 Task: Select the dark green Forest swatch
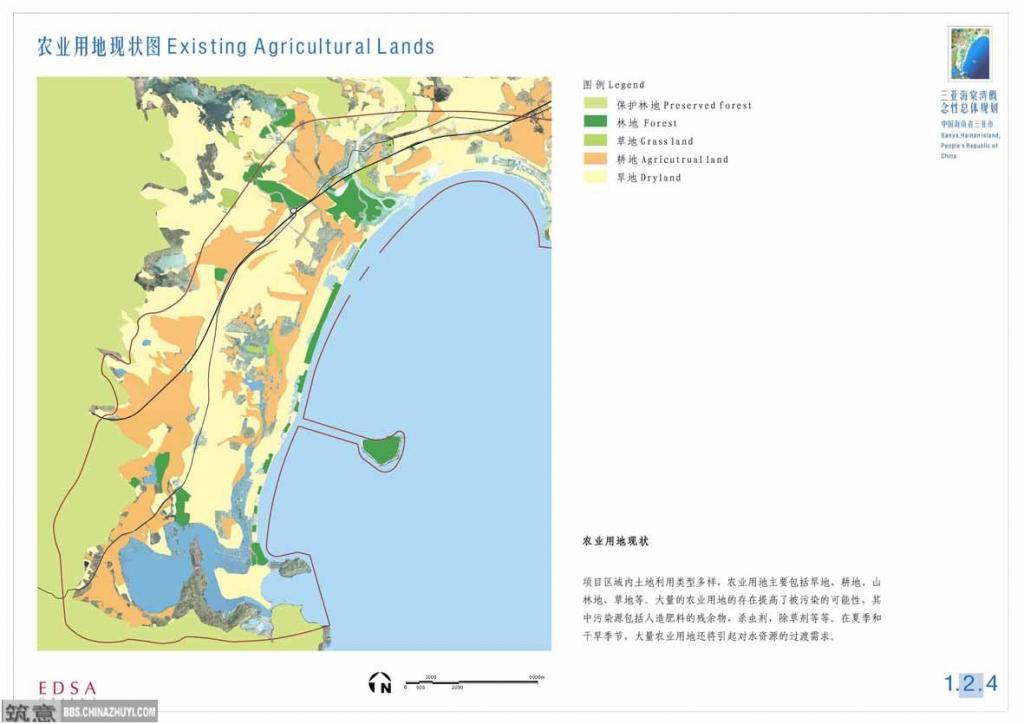click(597, 123)
